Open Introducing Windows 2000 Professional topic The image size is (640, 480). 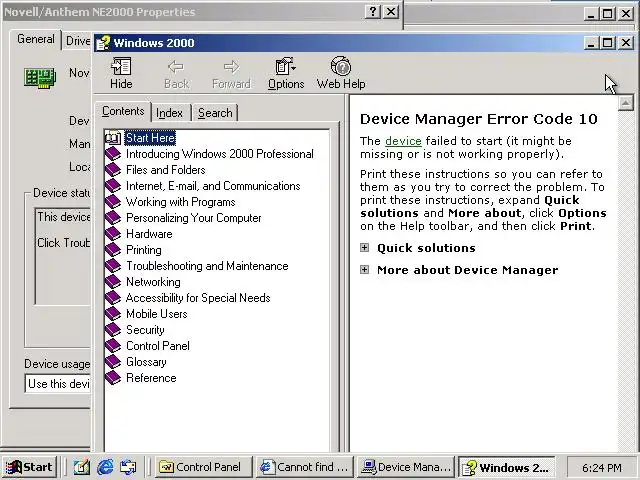pos(220,154)
